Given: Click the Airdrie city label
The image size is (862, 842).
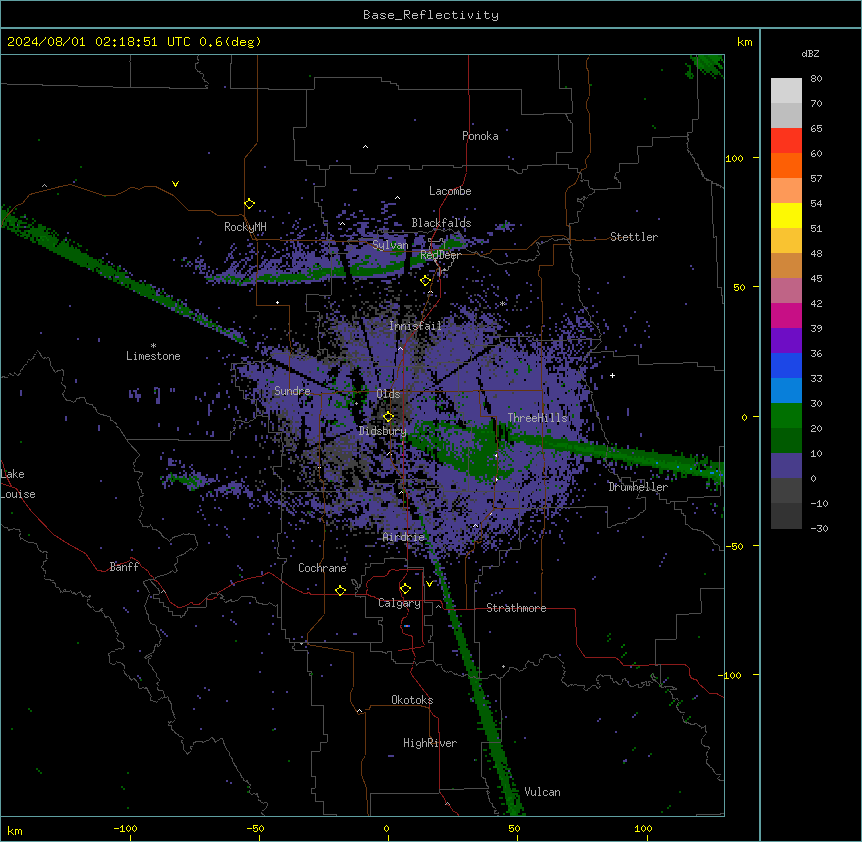Looking at the screenshot, I should pyautogui.click(x=404, y=537).
